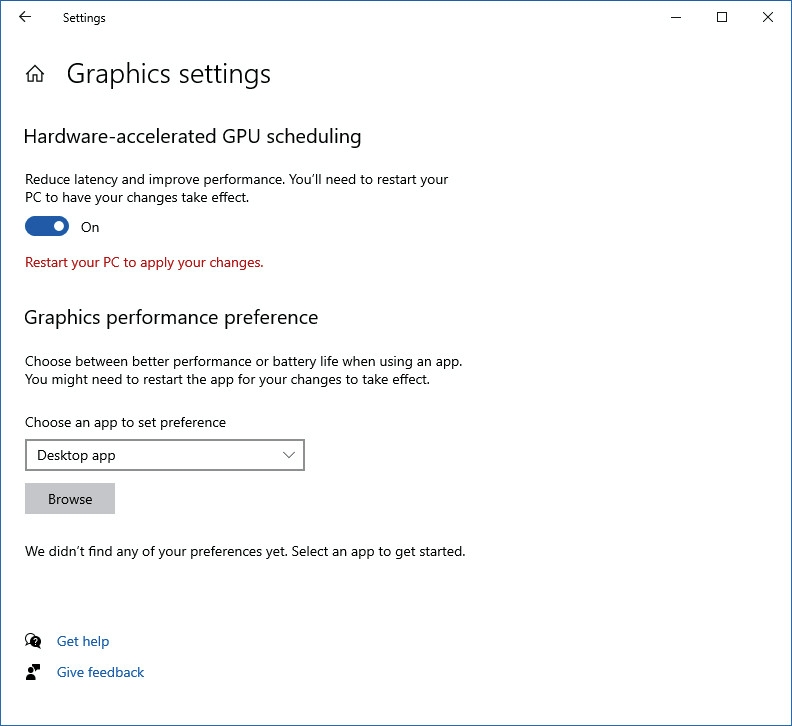Click the Settings window title text

[x=84, y=17]
